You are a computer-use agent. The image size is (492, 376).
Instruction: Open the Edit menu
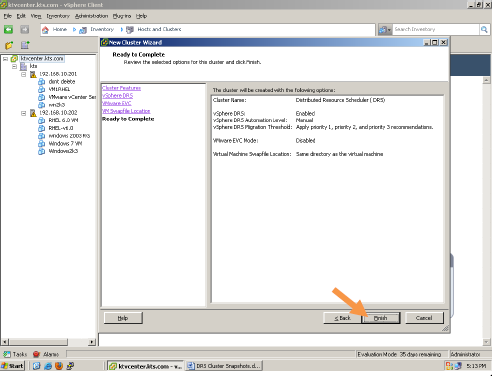(x=21, y=16)
